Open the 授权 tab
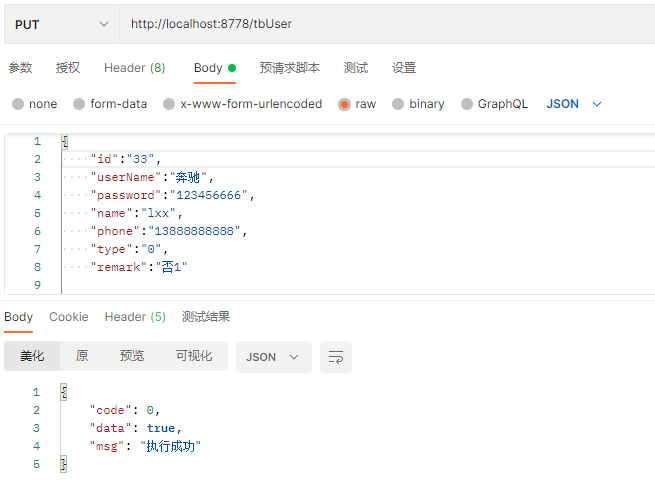 [68, 68]
